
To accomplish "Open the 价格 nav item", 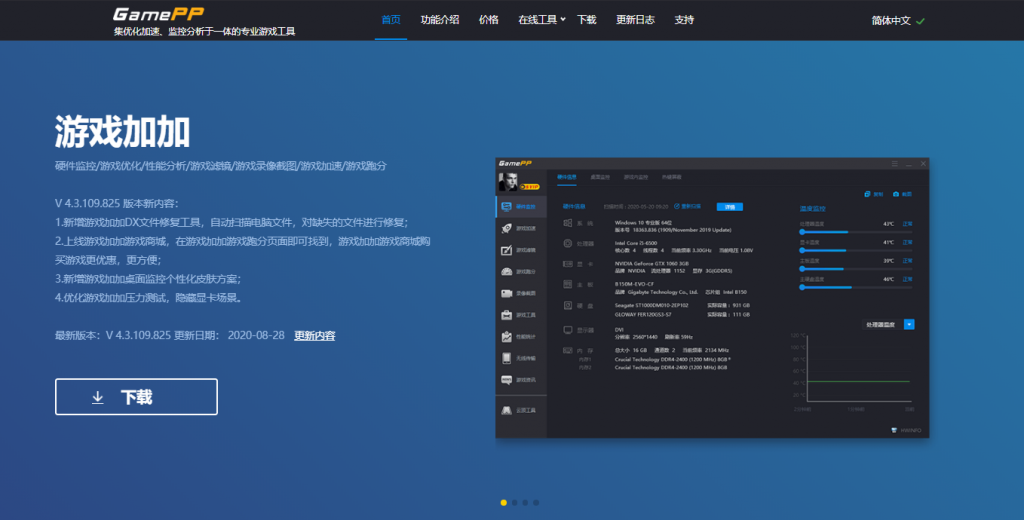I will [488, 20].
